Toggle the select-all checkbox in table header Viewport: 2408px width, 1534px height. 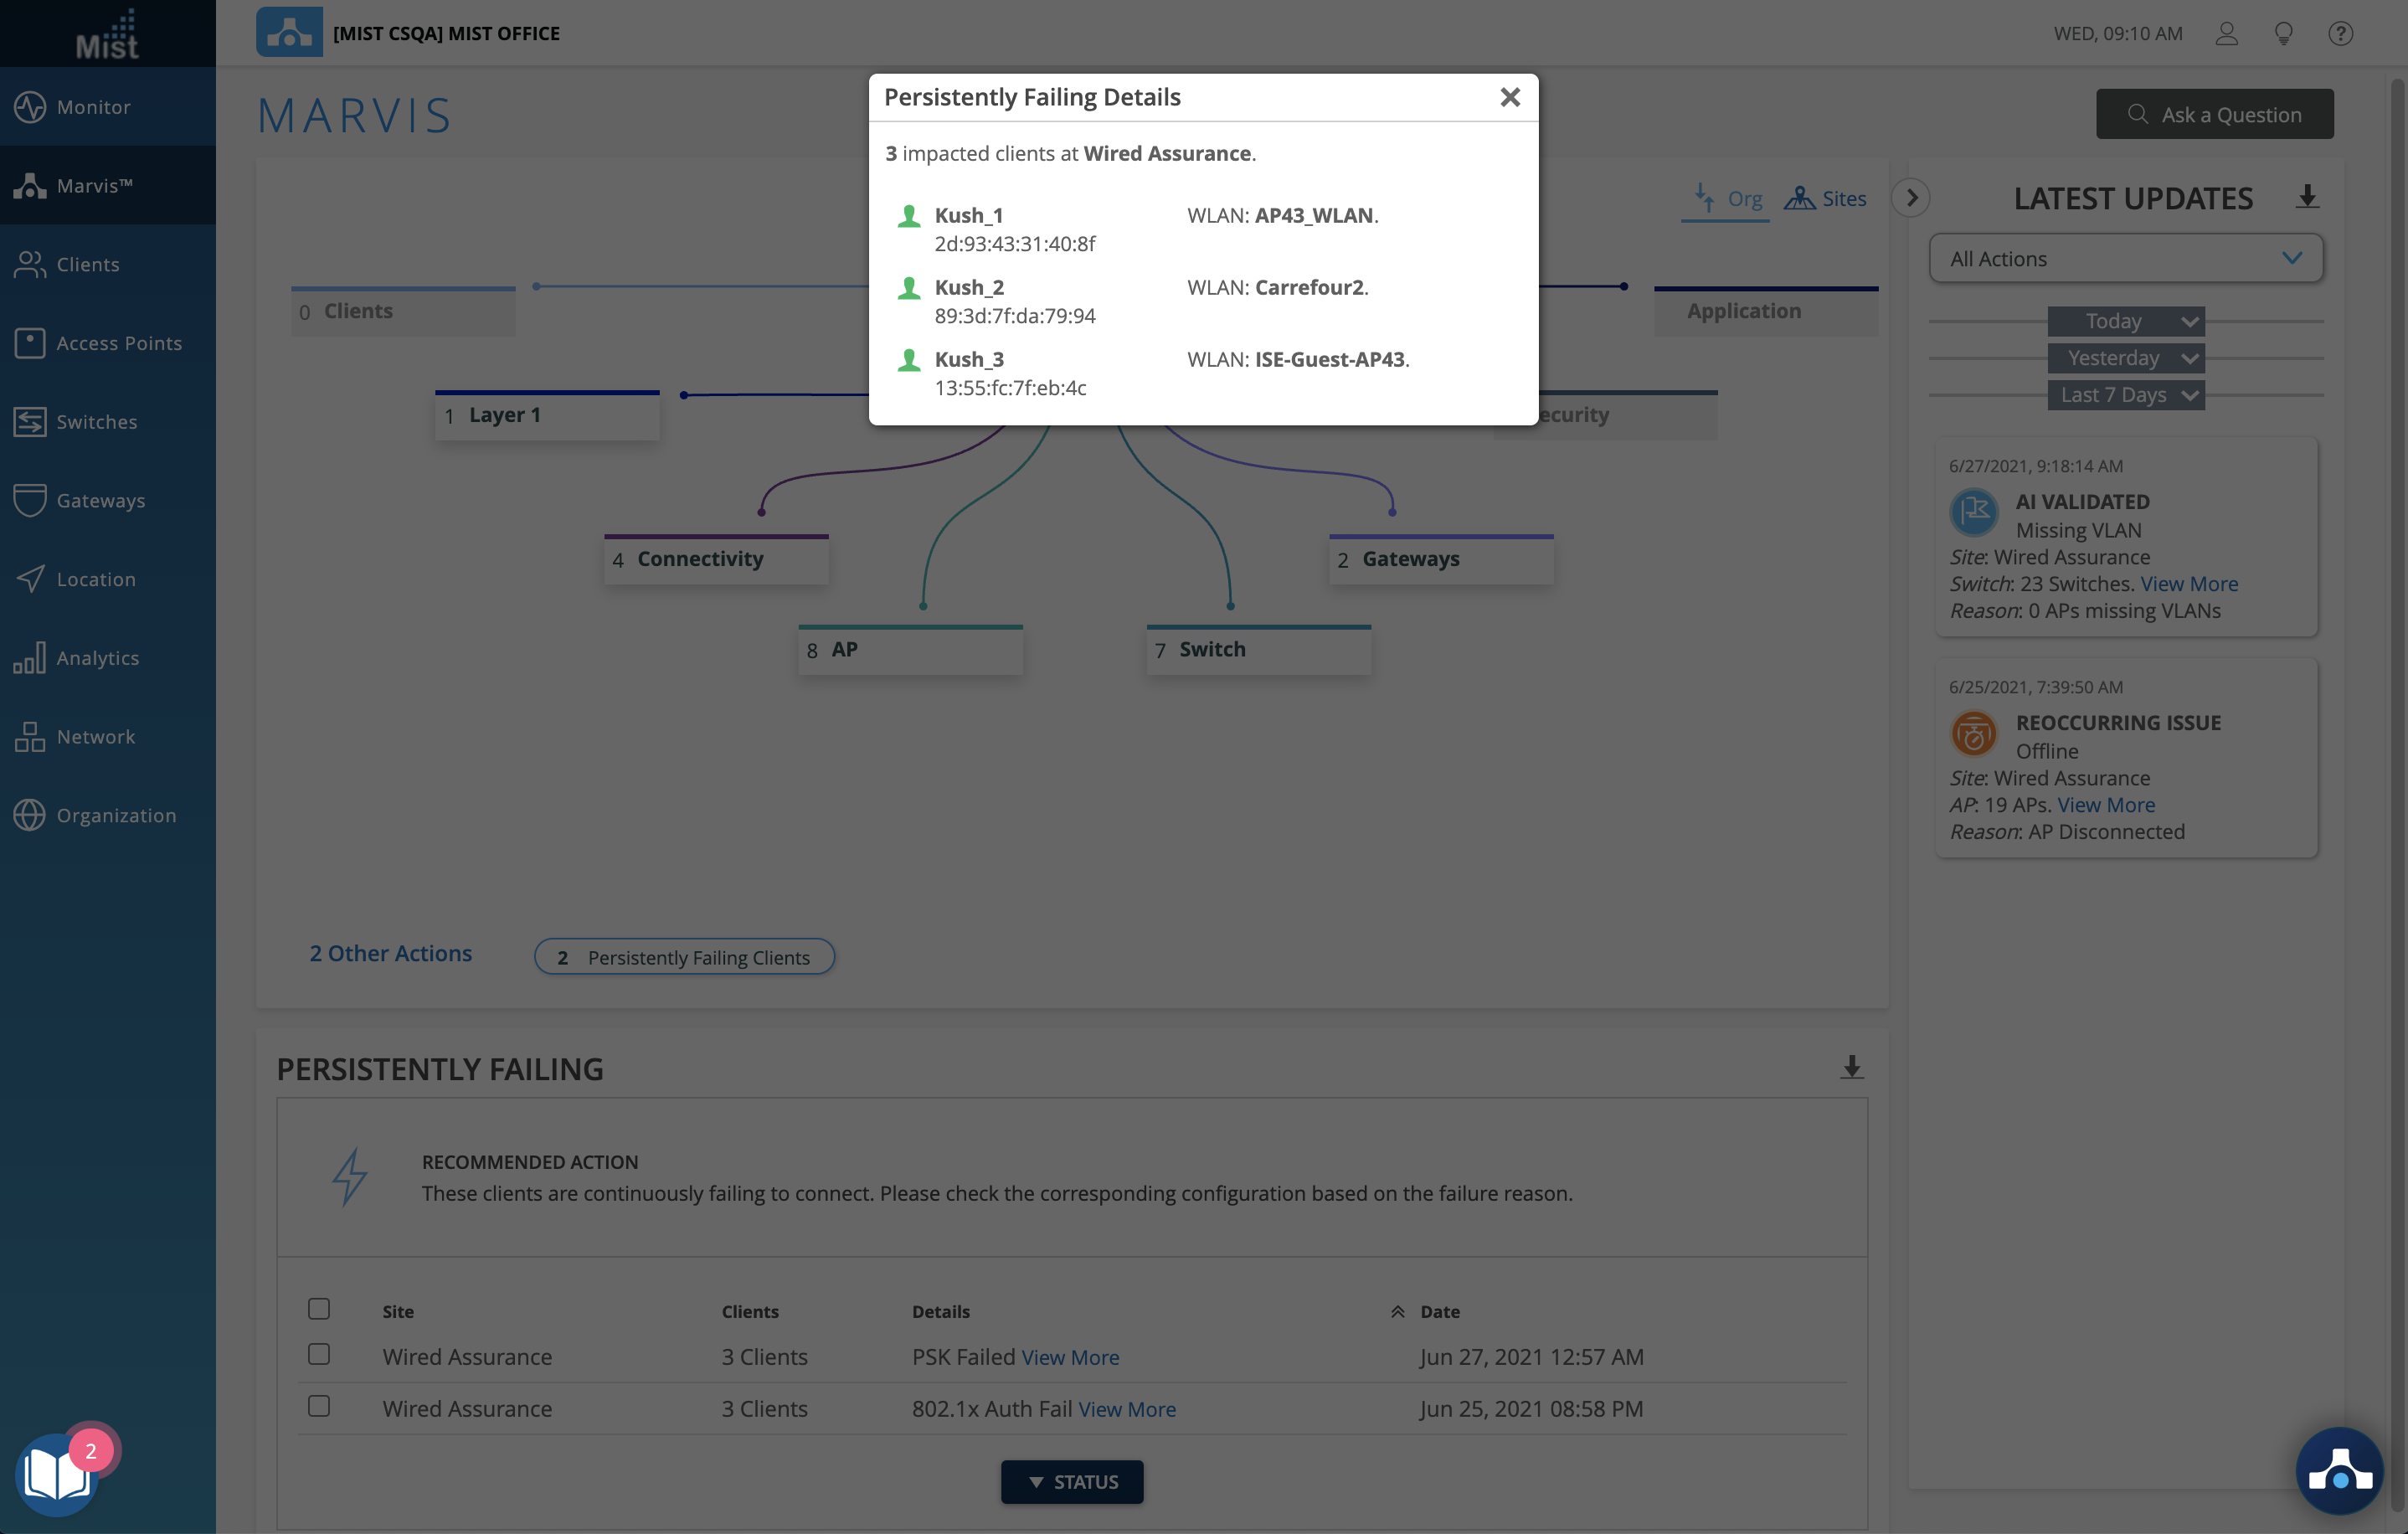(x=319, y=1309)
